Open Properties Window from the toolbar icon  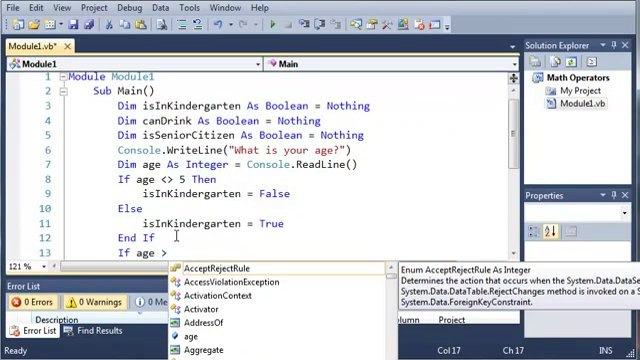point(371,25)
